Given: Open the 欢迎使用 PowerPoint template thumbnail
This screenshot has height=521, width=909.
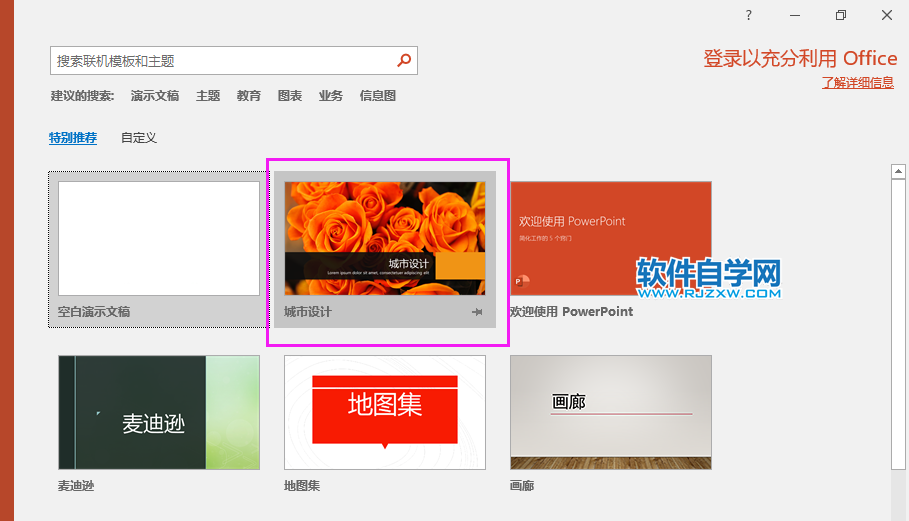Looking at the screenshot, I should pyautogui.click(x=611, y=239).
